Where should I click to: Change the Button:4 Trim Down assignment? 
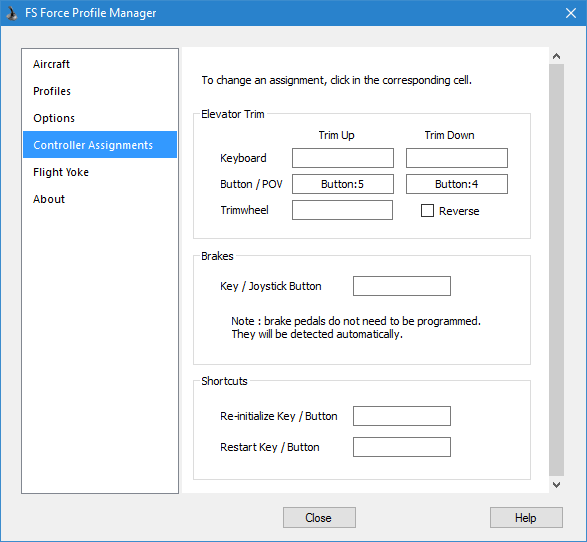pos(457,184)
